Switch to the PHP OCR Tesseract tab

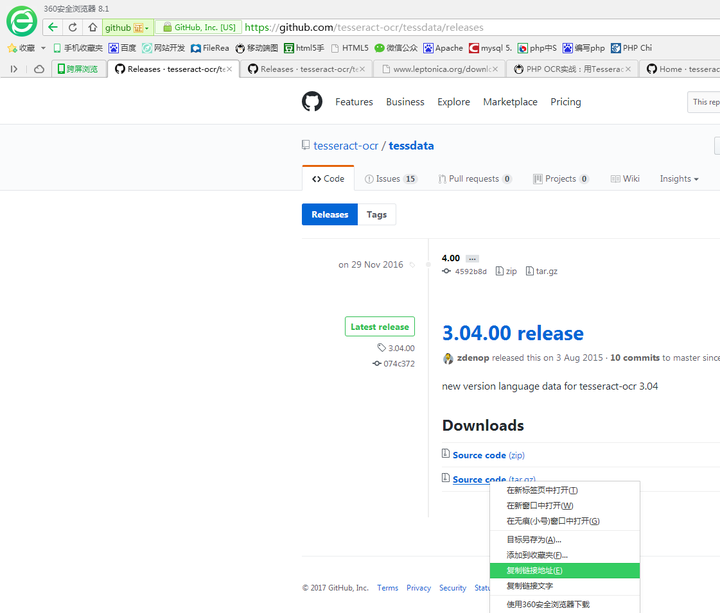tap(573, 69)
